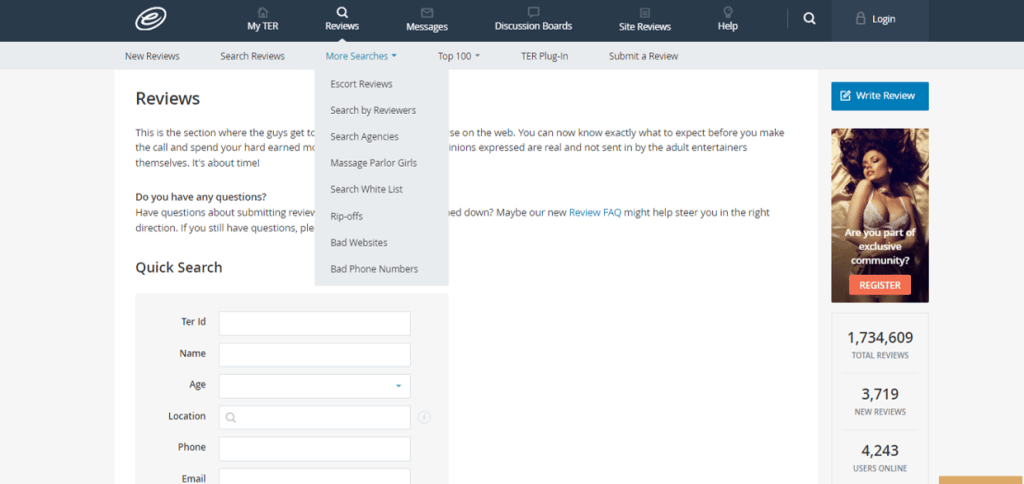
Task: Open the Age dropdown
Action: pos(315,386)
